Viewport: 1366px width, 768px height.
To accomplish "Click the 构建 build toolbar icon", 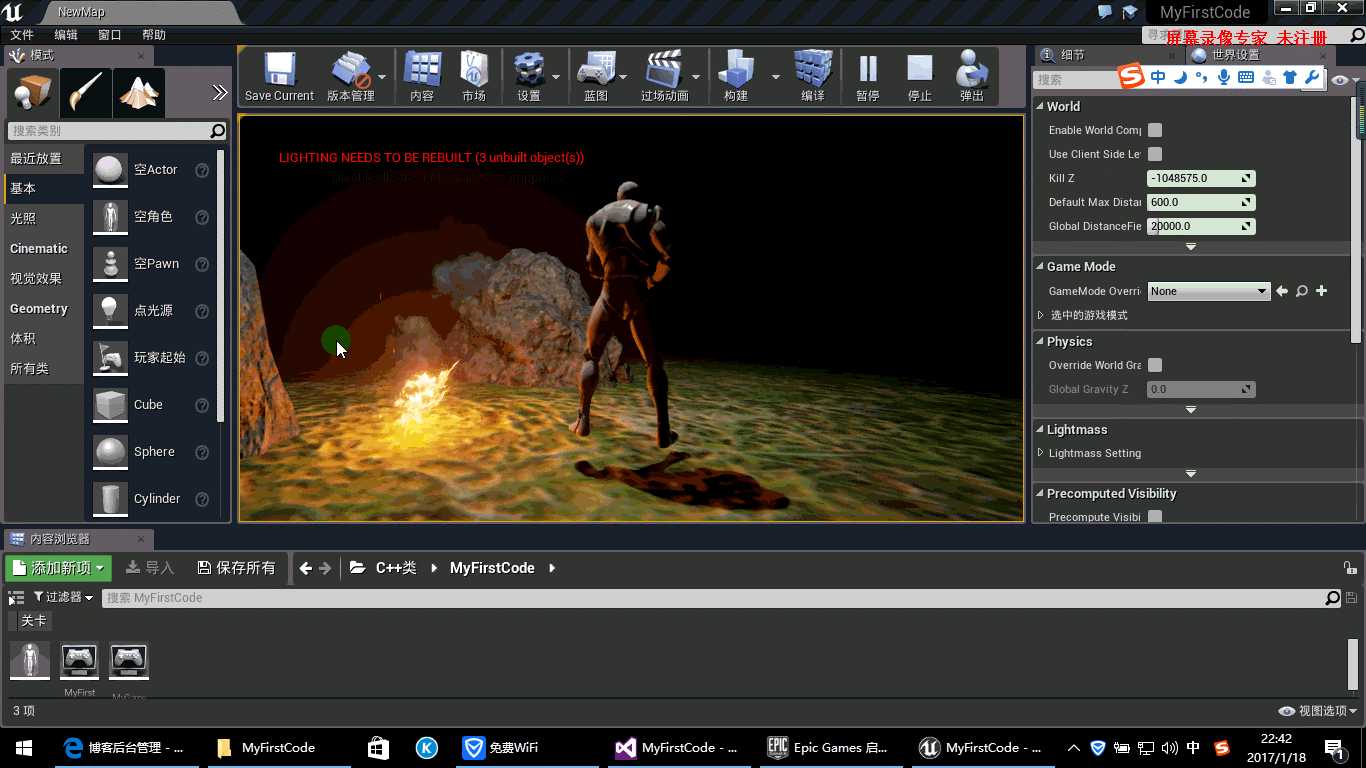I will pos(736,76).
